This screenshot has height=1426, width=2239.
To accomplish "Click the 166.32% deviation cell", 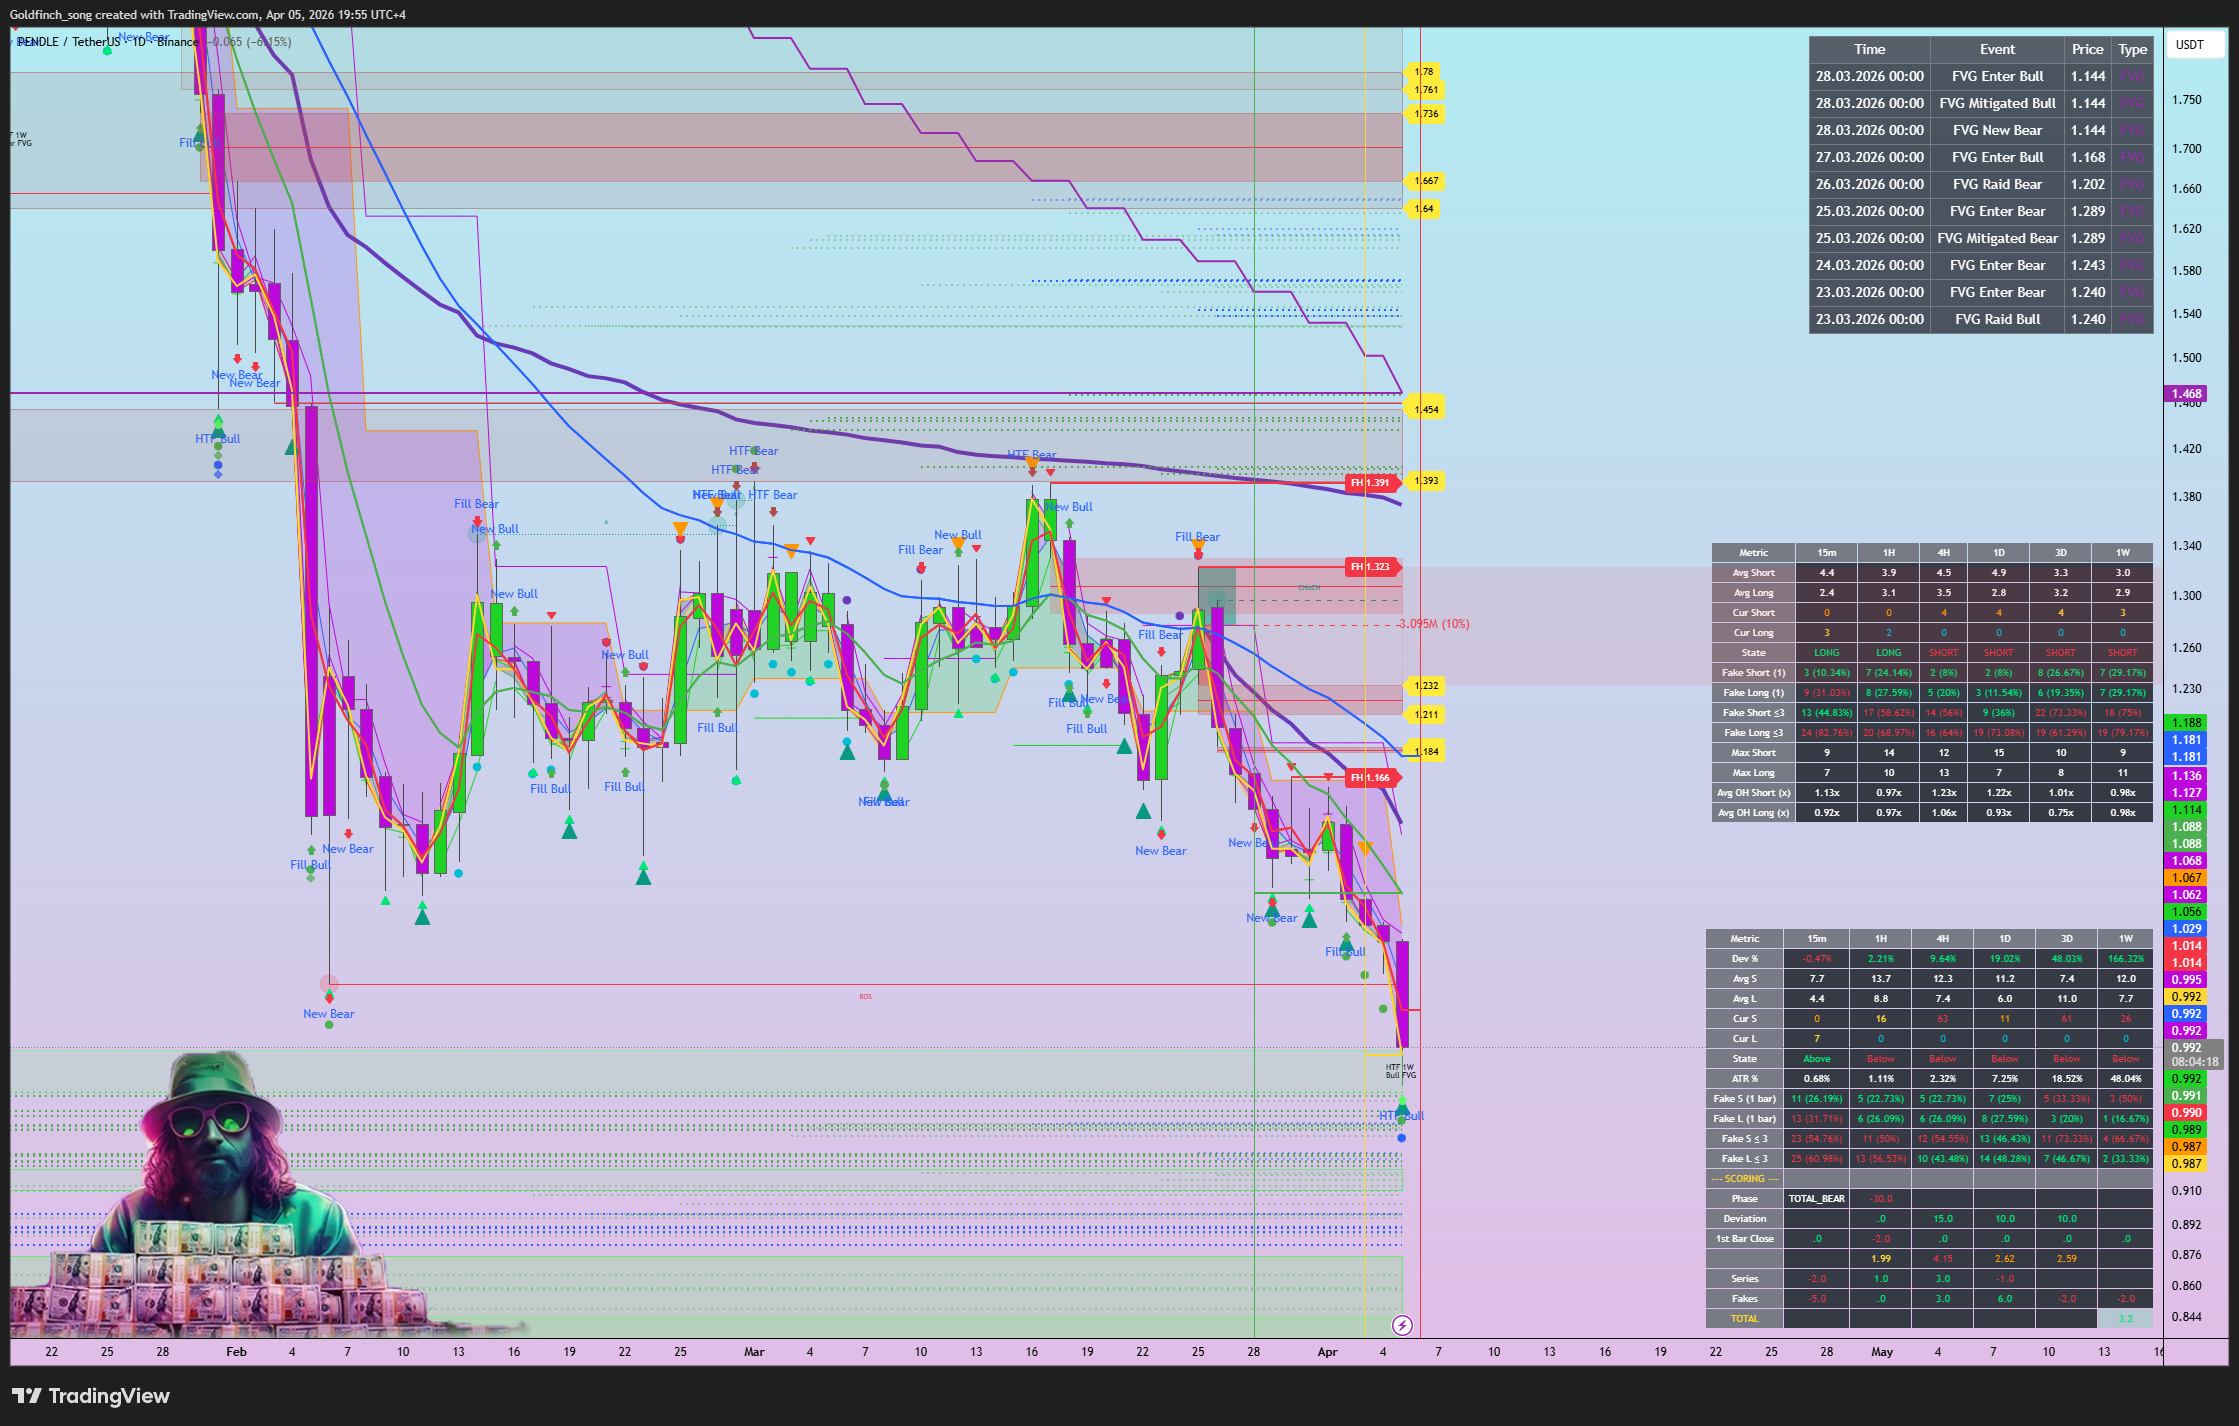I will (x=2125, y=959).
